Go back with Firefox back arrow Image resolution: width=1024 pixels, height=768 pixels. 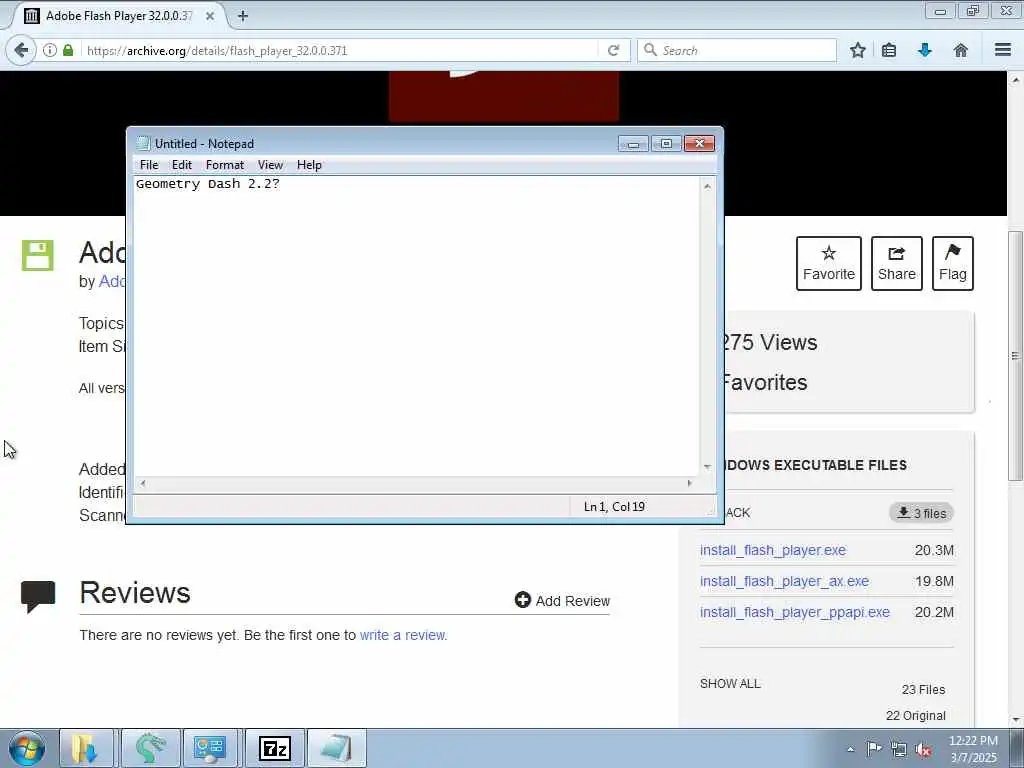click(x=22, y=50)
